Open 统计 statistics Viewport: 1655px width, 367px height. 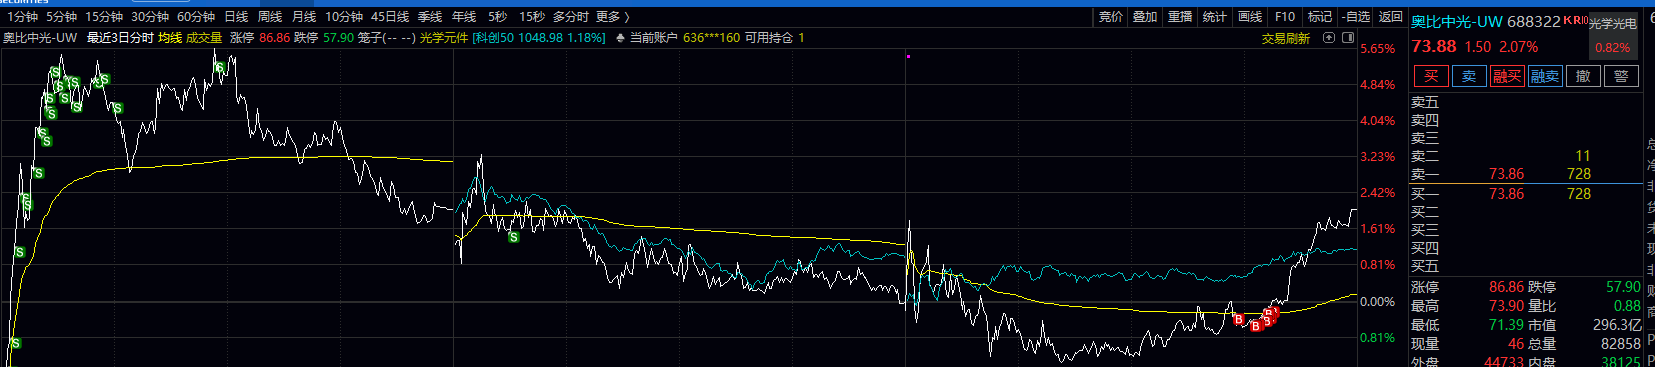1214,17
